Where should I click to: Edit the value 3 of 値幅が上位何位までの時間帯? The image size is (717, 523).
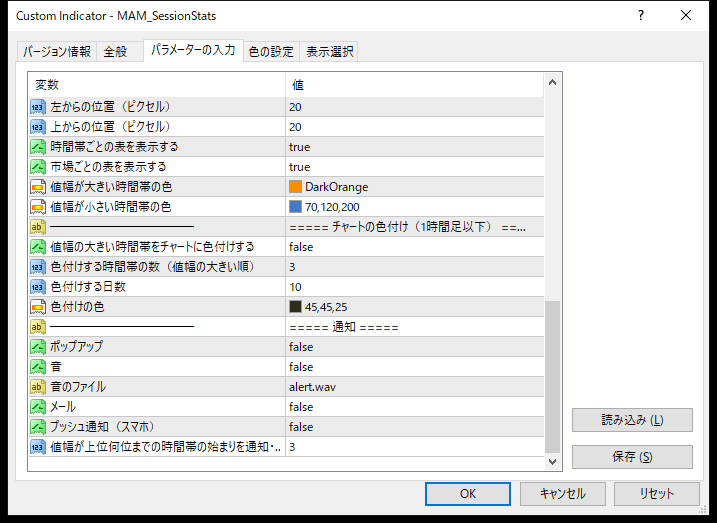[x=415, y=447]
